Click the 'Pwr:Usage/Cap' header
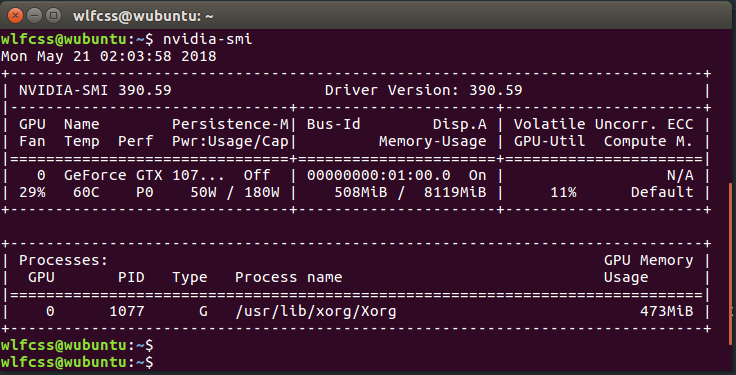Viewport: 736px width, 375px height. coord(230,141)
